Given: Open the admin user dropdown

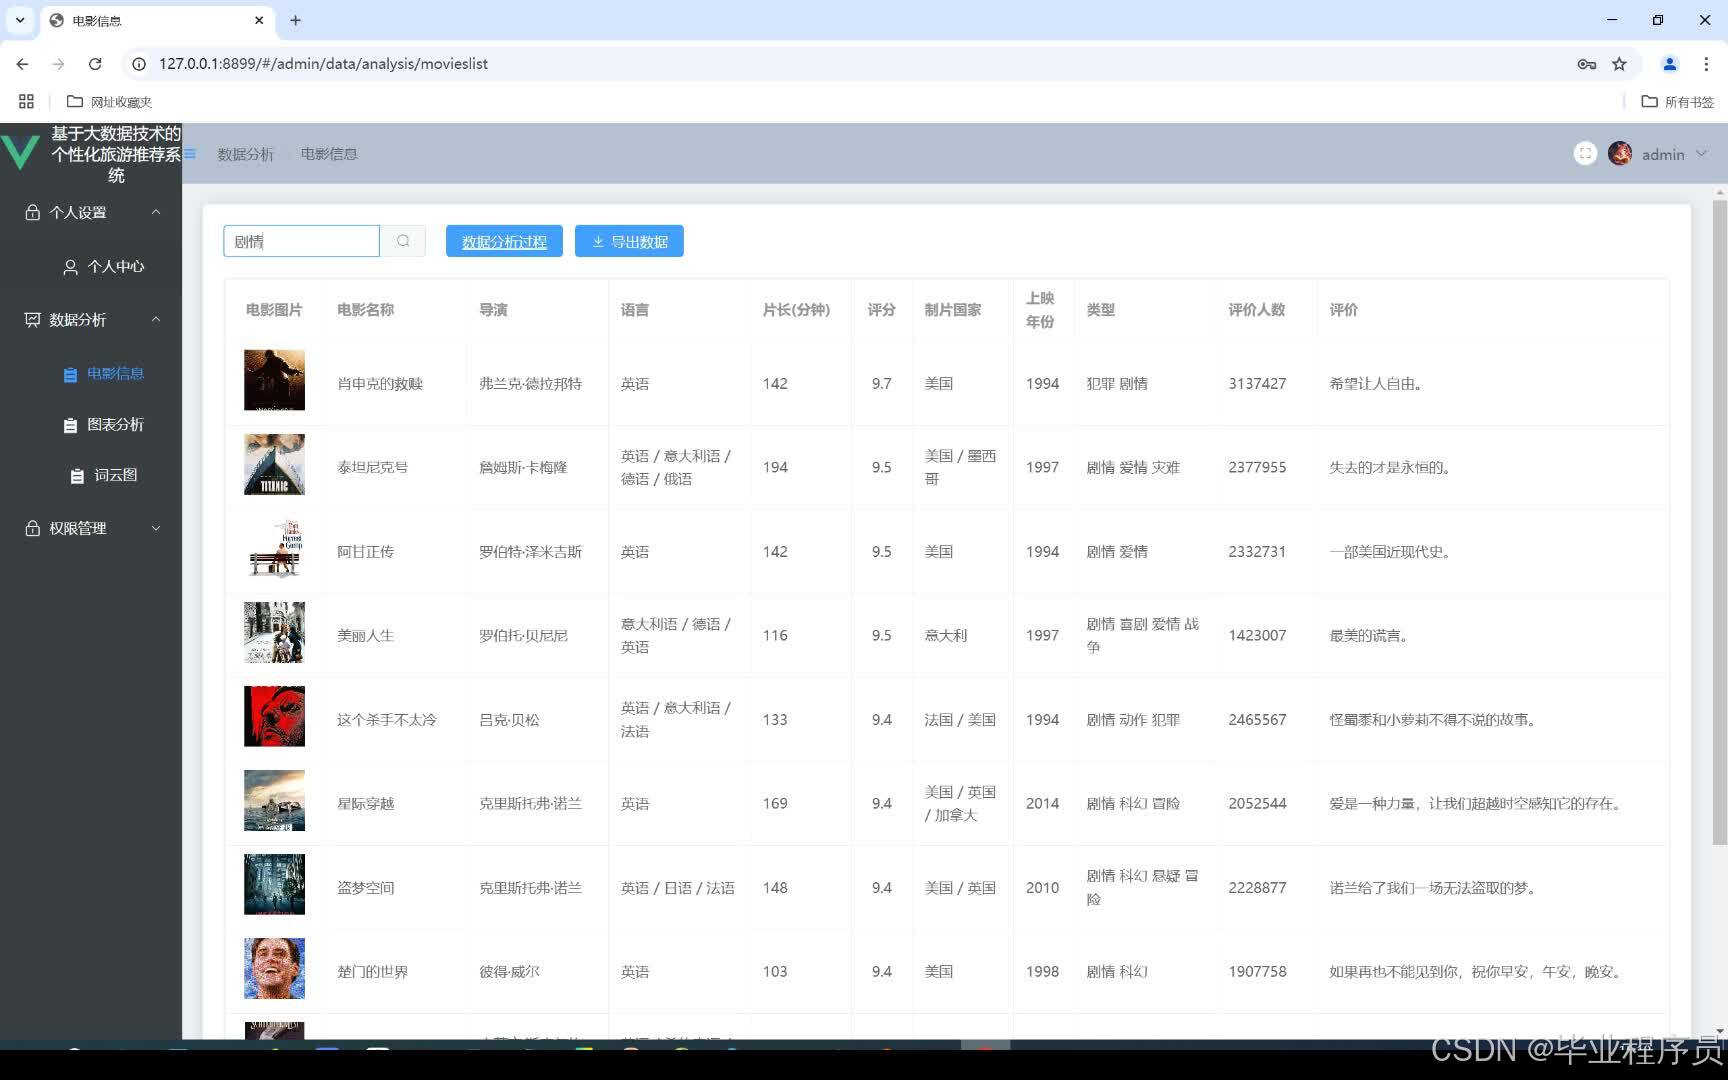Looking at the screenshot, I should 1674,154.
